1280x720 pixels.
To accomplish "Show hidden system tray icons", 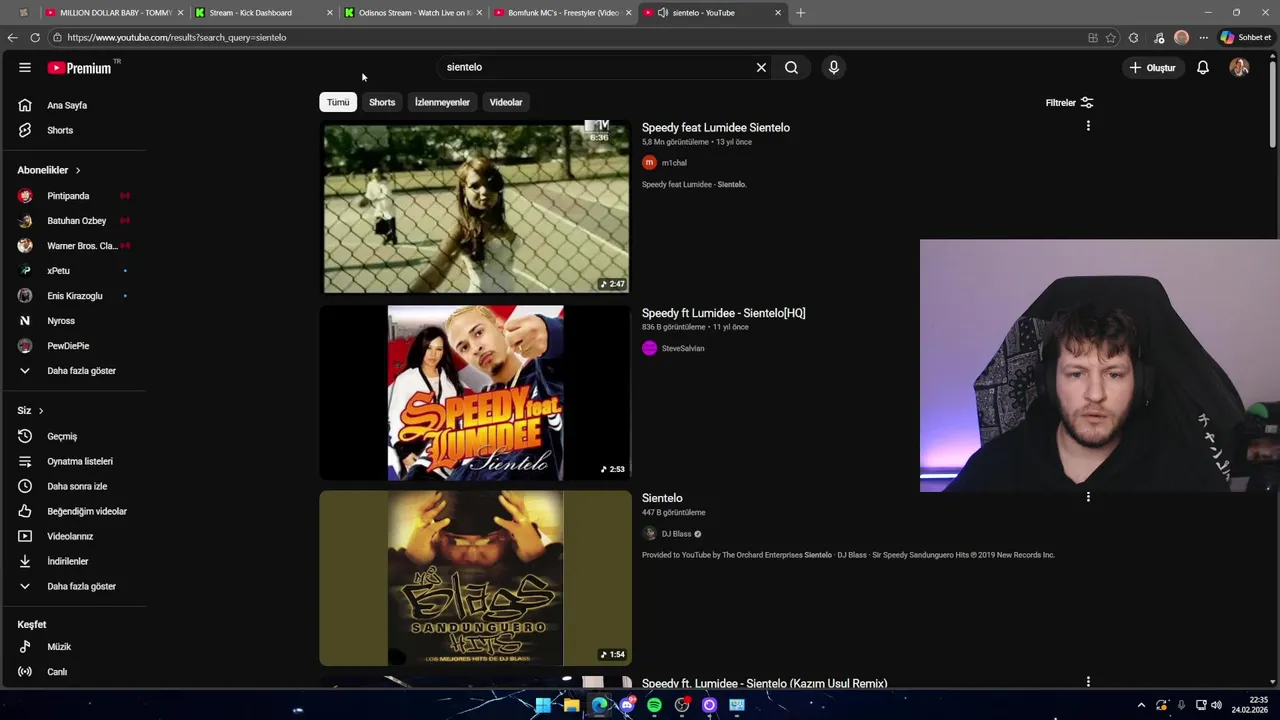I will tap(1141, 705).
